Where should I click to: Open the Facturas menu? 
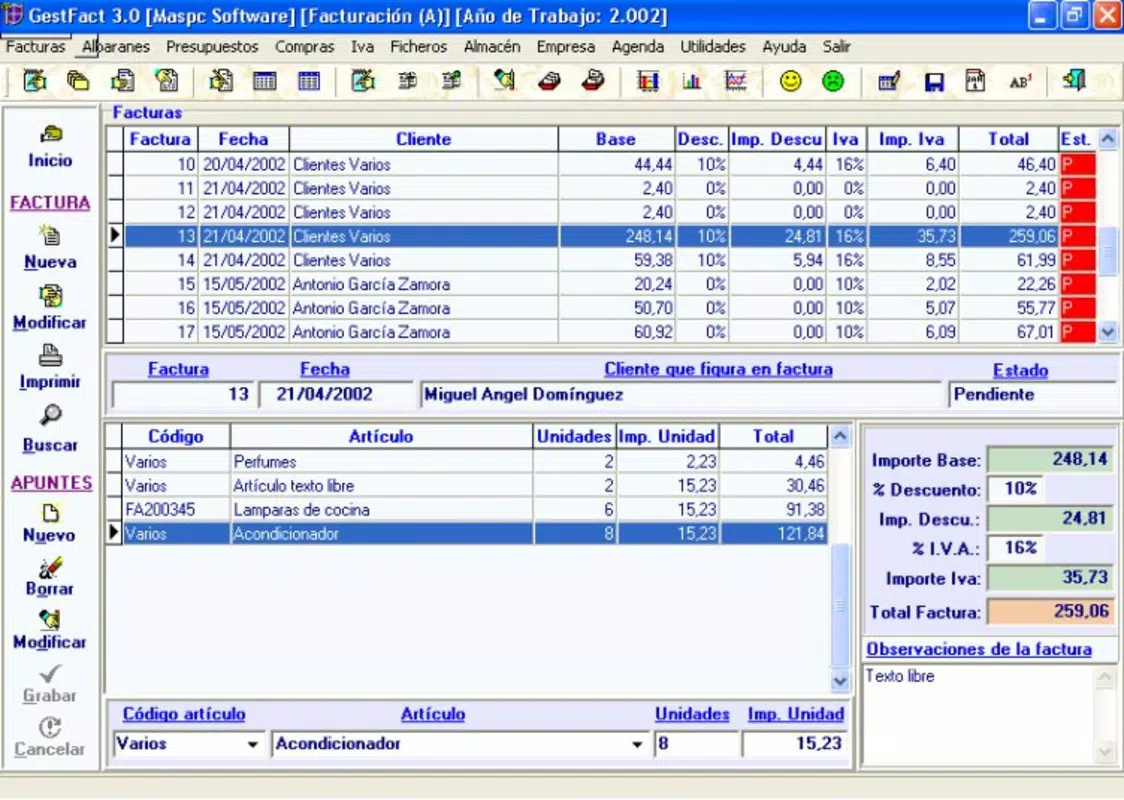(35, 47)
